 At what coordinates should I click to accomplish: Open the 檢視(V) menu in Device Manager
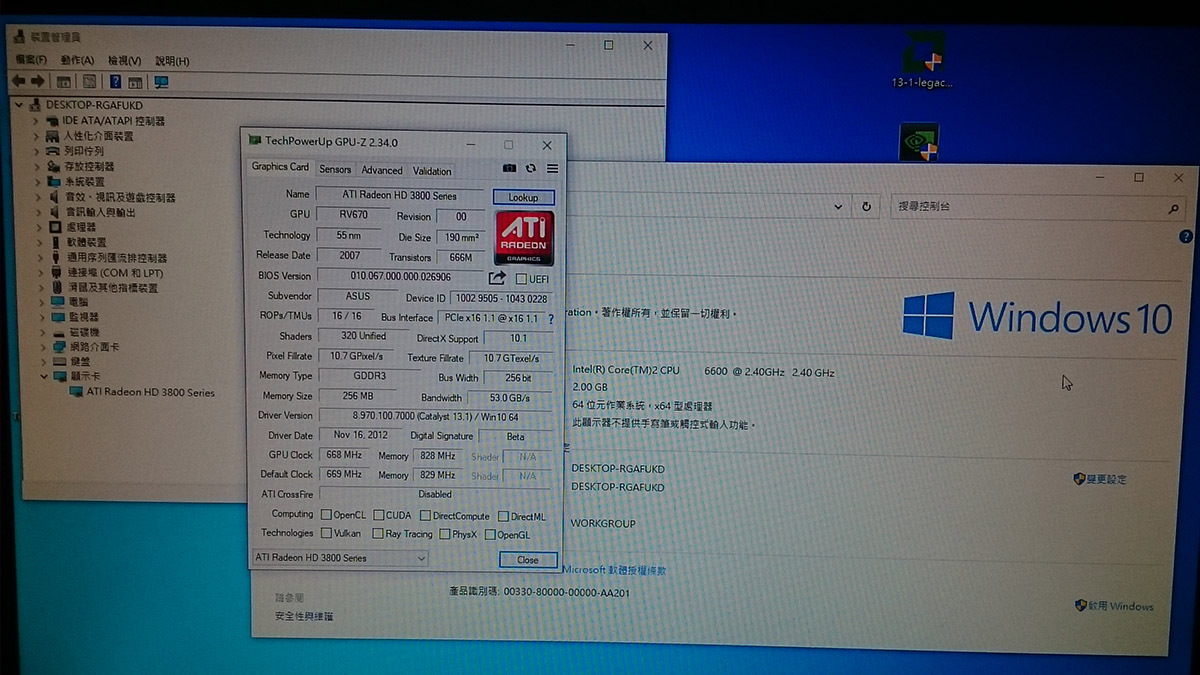[125, 61]
